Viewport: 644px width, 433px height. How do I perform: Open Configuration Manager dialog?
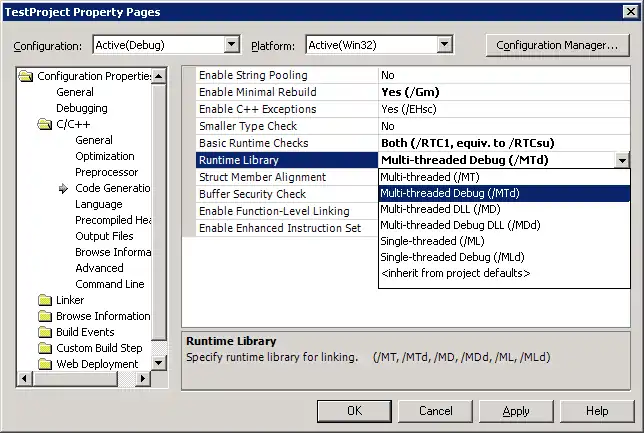pos(557,45)
